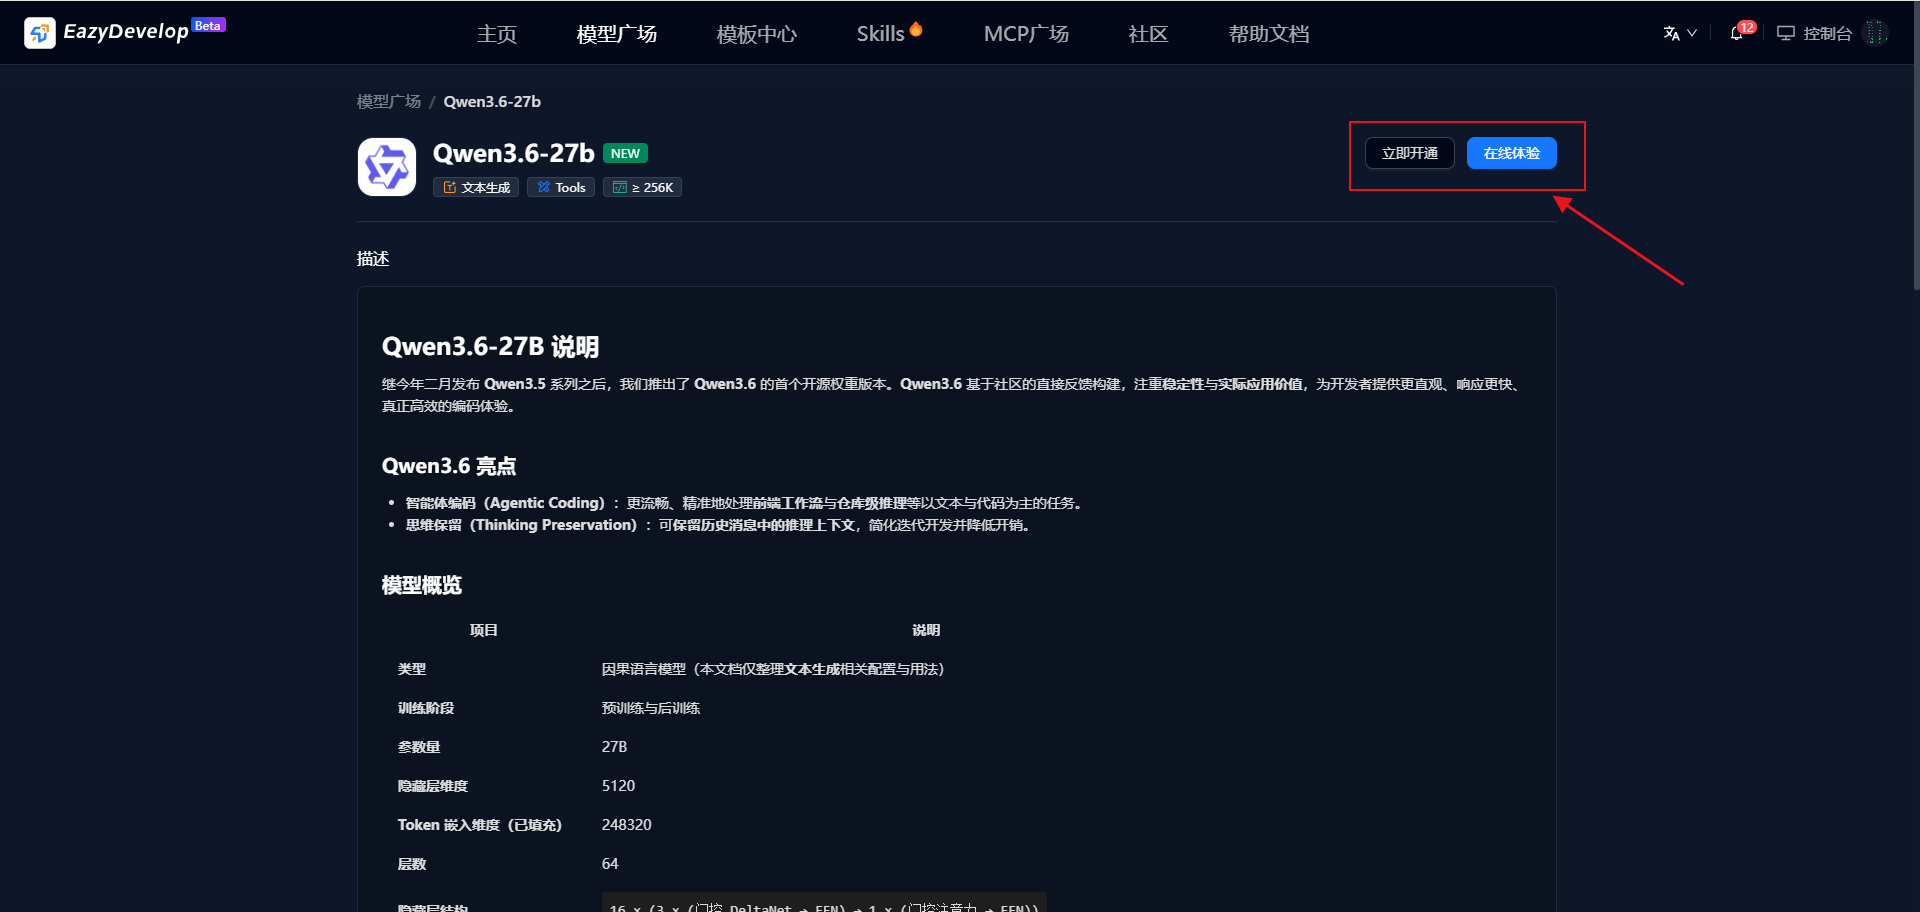Open the Skills nav item
1920x912 pixels.
click(x=889, y=33)
